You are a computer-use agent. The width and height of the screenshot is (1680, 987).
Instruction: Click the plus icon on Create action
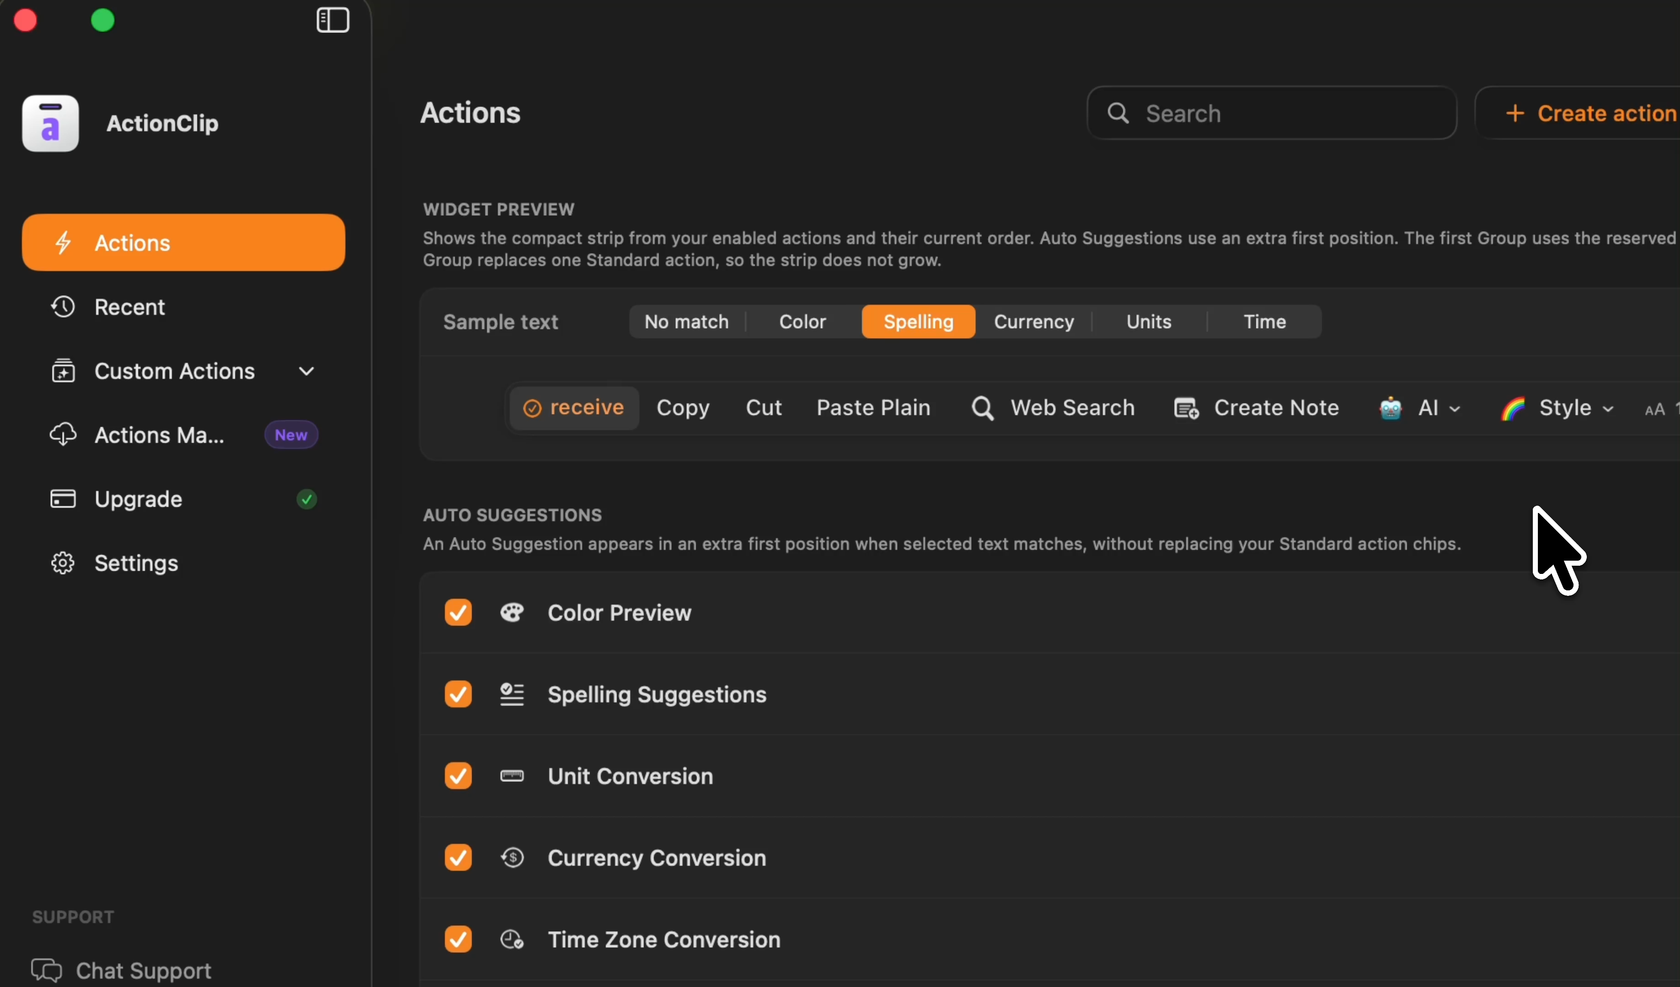(1515, 113)
